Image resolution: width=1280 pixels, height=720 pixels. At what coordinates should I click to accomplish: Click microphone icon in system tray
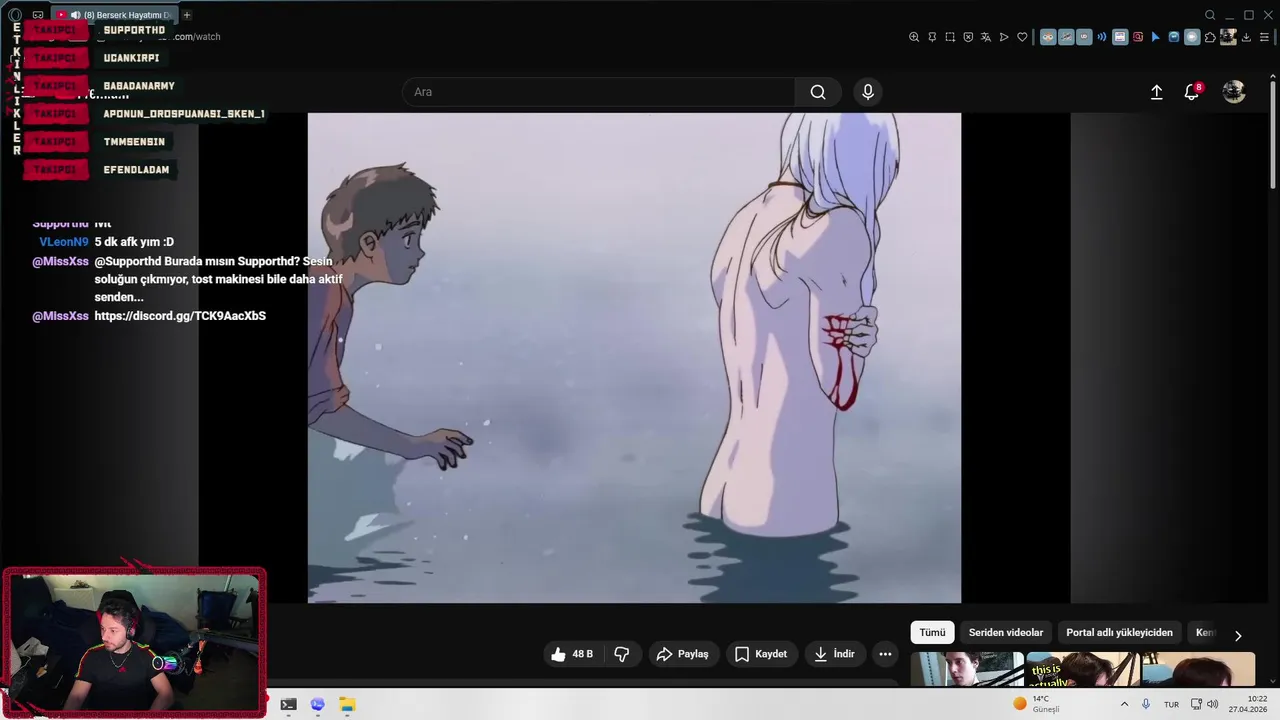(1146, 704)
